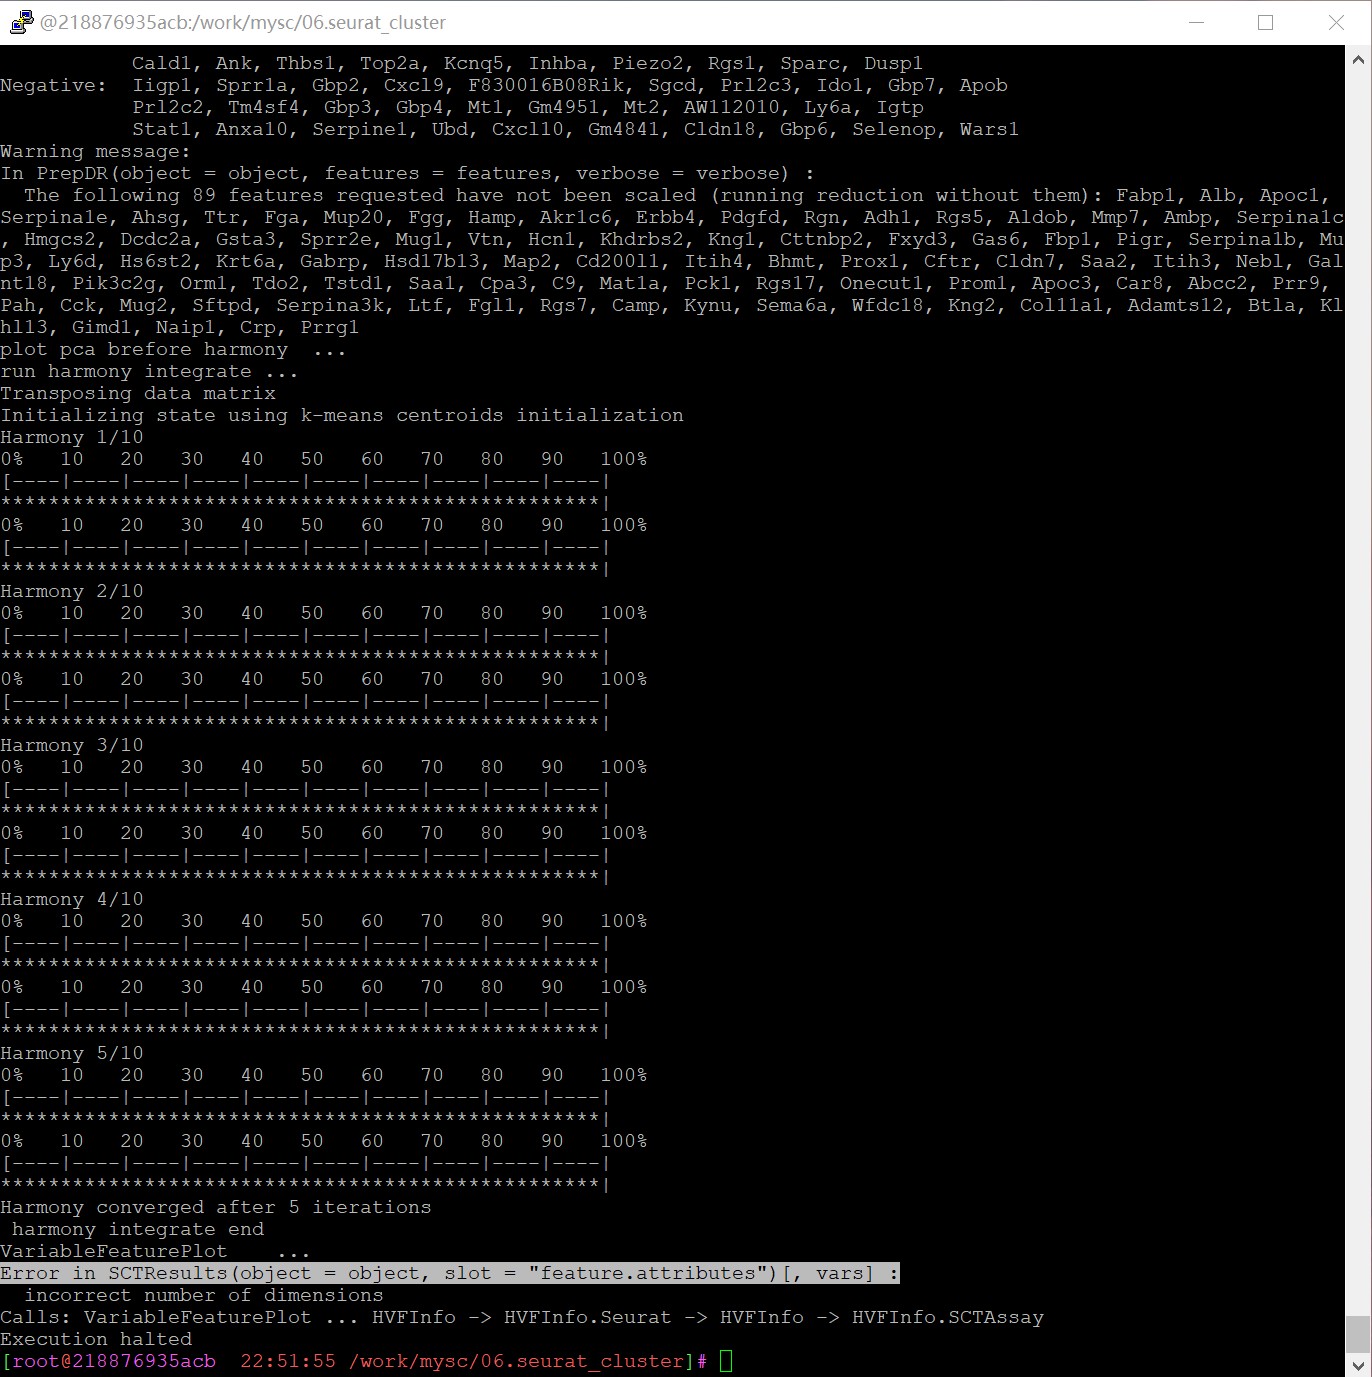The height and width of the screenshot is (1377, 1372).
Task: Click 'plot pca brefore harmony ...' line
Action: pos(173,350)
